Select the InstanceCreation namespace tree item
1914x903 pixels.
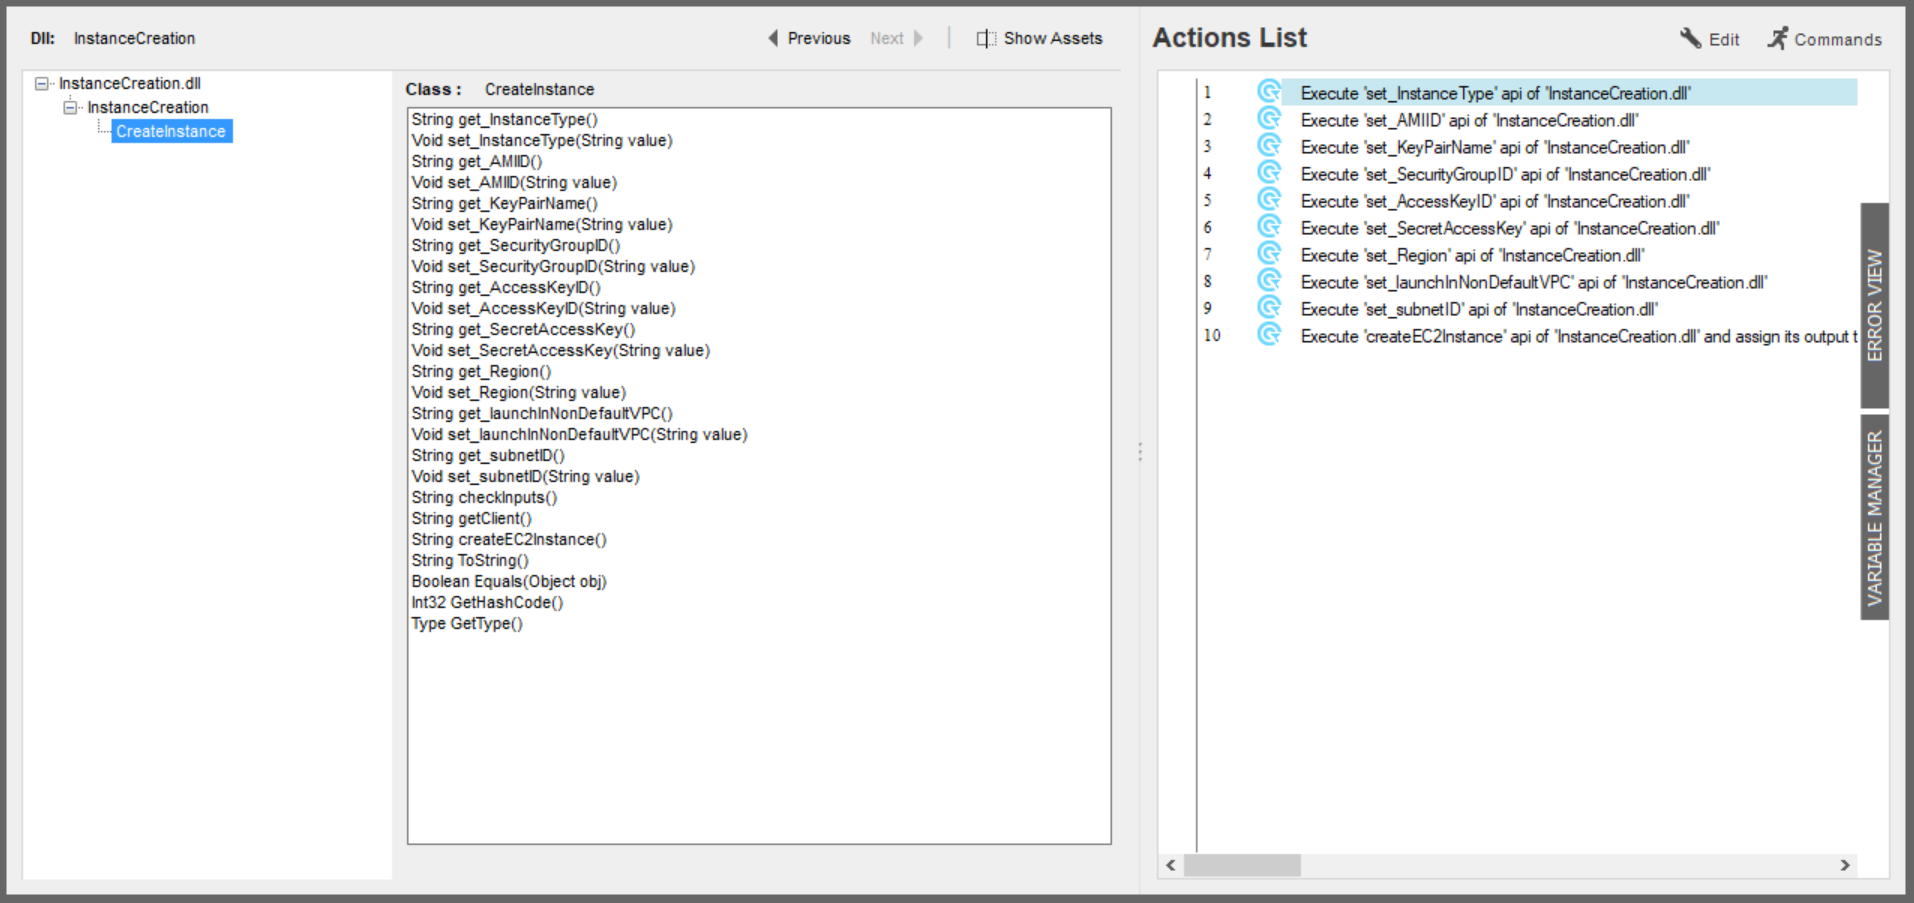tap(148, 108)
